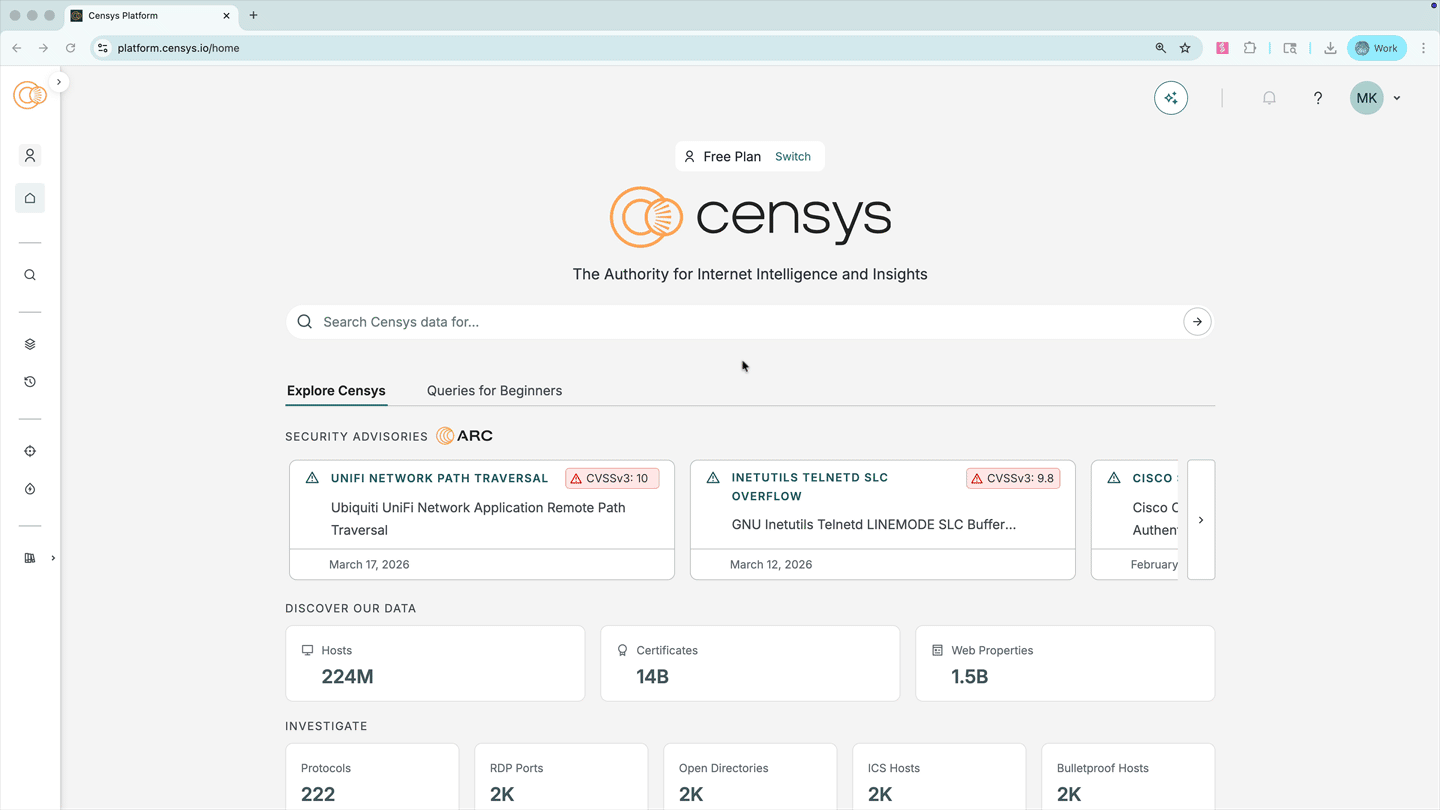Open the Chrome three-dot menu

coord(1423,48)
